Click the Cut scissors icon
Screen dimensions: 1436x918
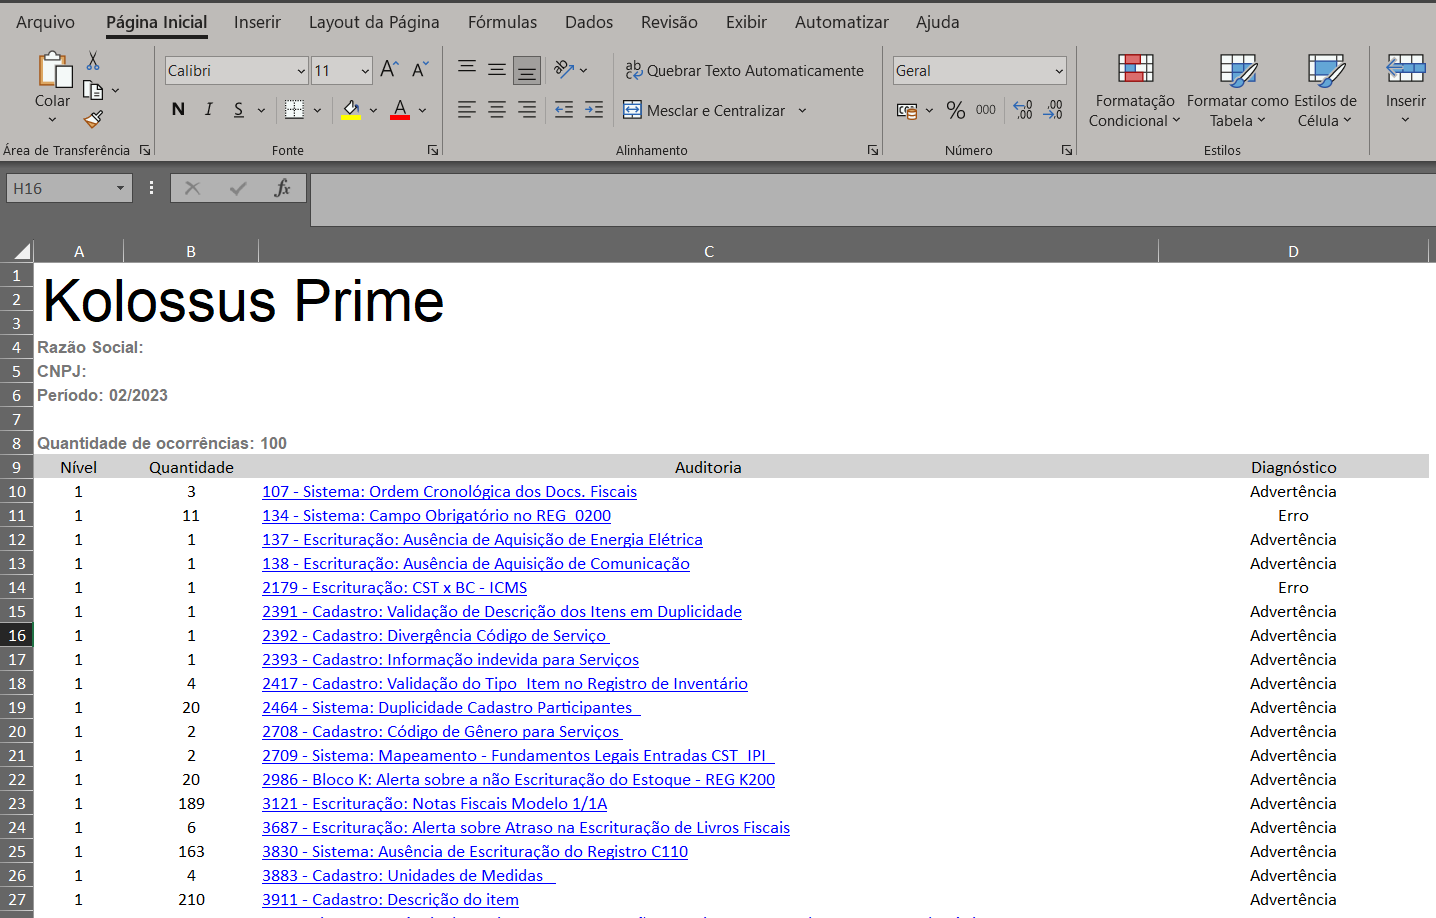pyautogui.click(x=93, y=61)
